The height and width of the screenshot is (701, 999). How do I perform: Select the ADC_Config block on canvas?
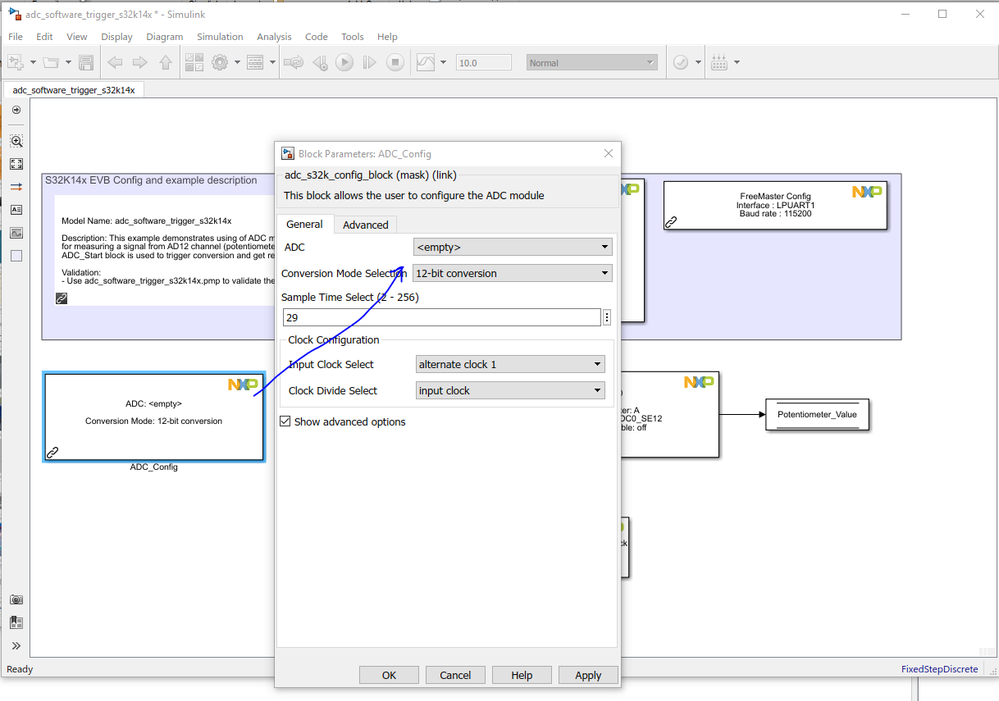click(x=154, y=417)
